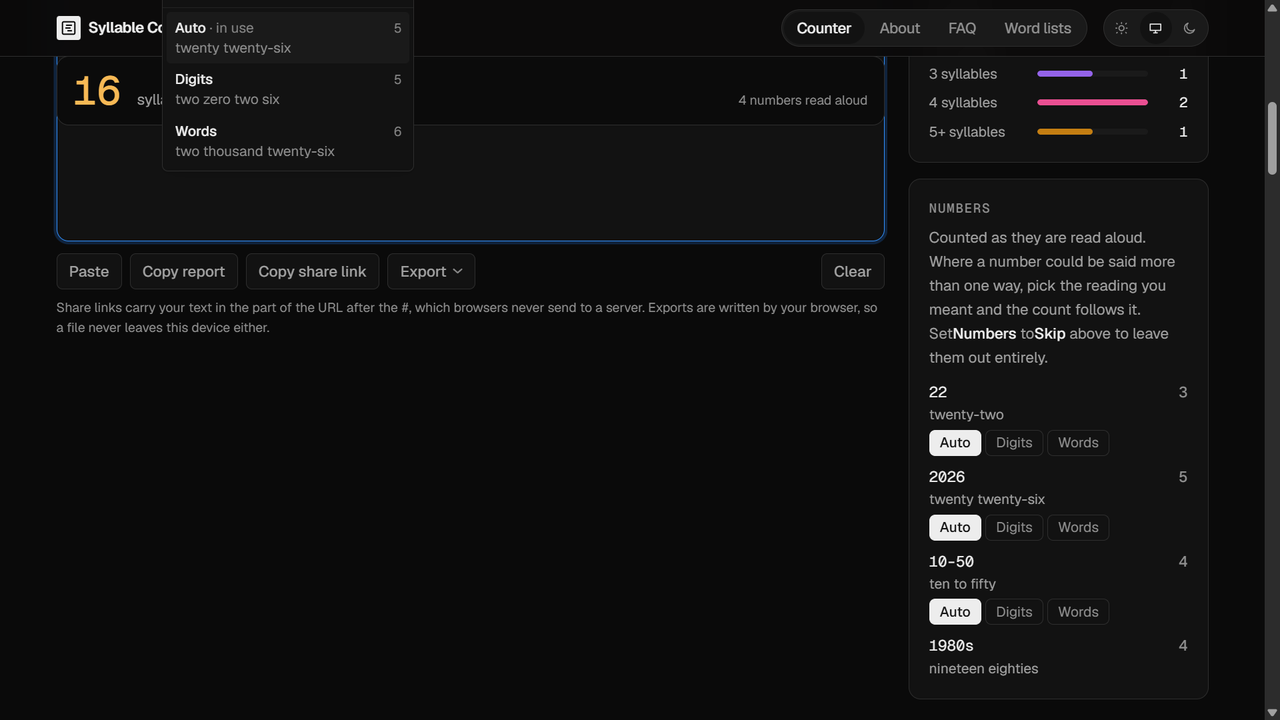Choose Auto reading in popup list

[288, 38]
